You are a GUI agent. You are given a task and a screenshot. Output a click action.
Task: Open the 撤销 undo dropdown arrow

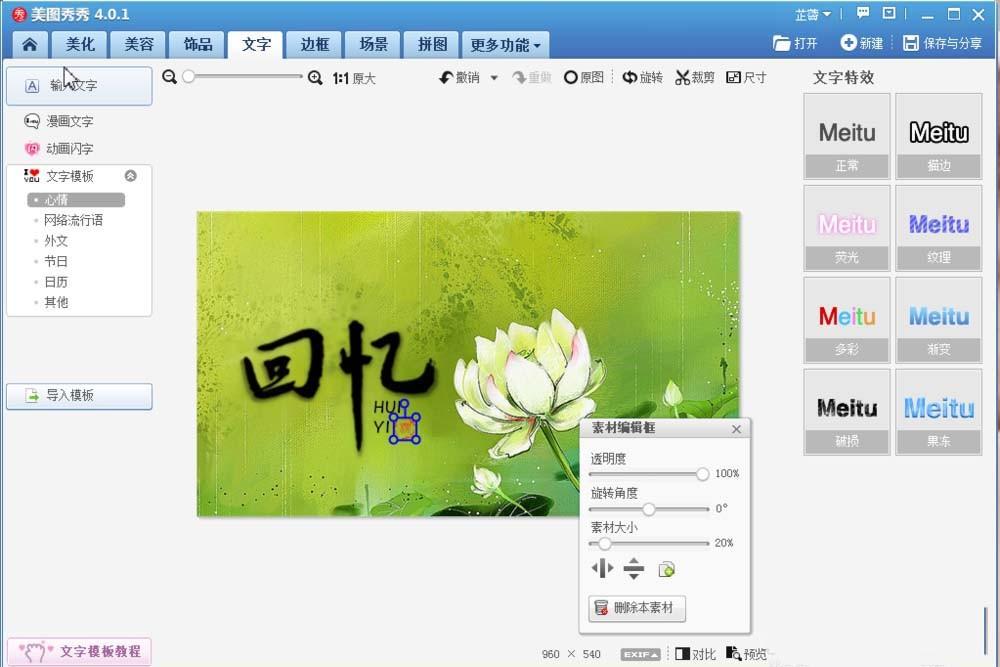point(494,77)
